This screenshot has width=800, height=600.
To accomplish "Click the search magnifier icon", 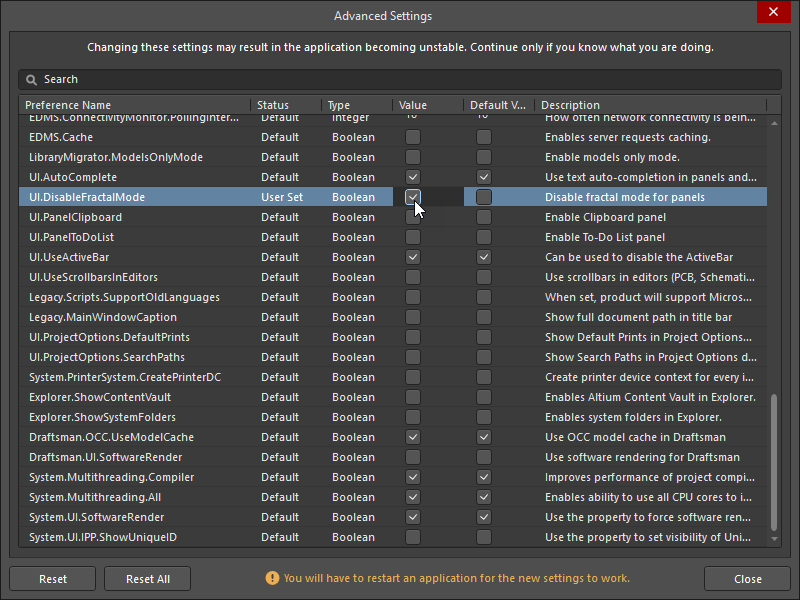I will tap(31, 80).
